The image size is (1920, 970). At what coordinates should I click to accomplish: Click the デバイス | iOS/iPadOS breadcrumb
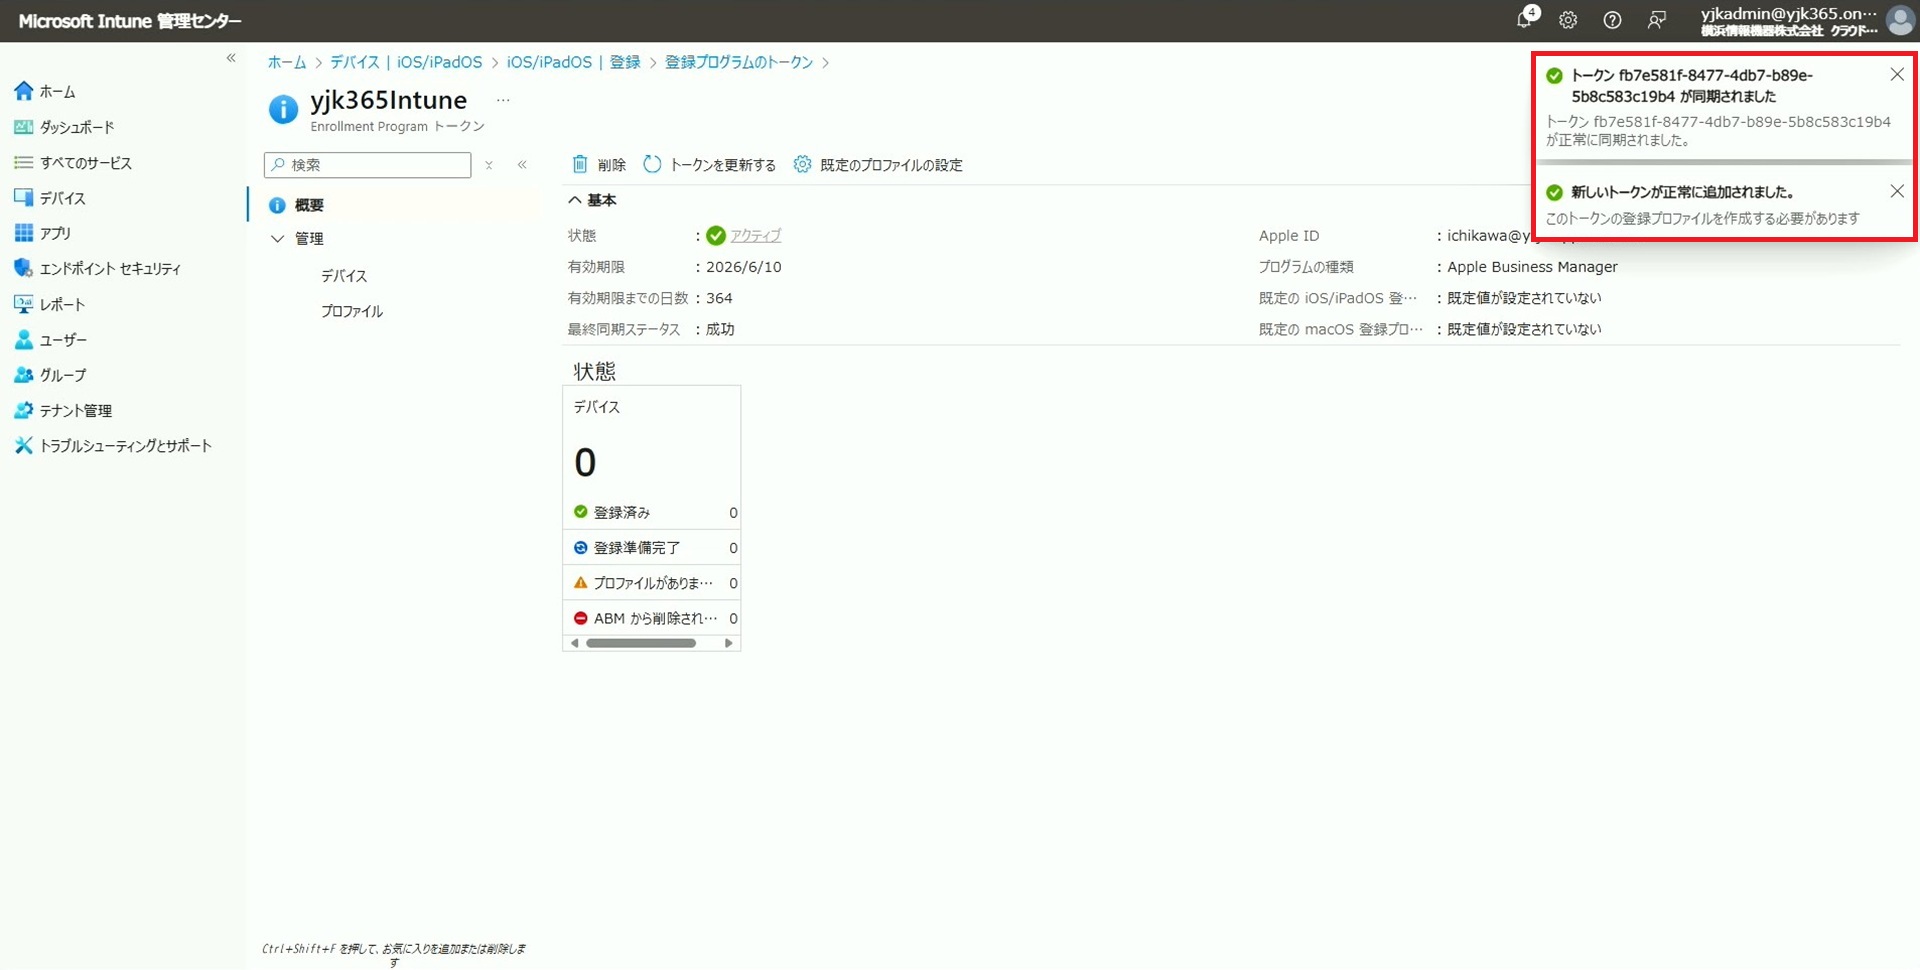(406, 62)
